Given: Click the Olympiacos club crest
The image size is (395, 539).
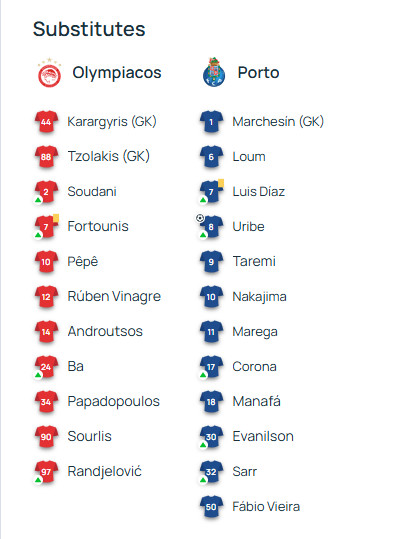Looking at the screenshot, I should point(50,73).
